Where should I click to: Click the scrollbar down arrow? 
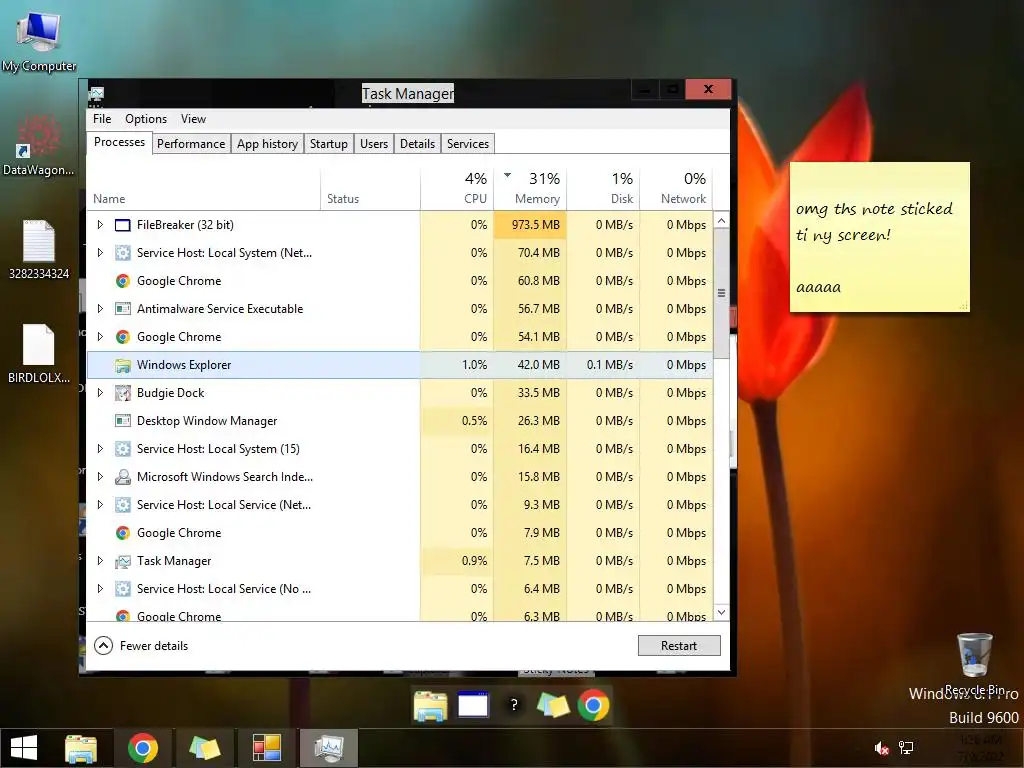(x=721, y=613)
